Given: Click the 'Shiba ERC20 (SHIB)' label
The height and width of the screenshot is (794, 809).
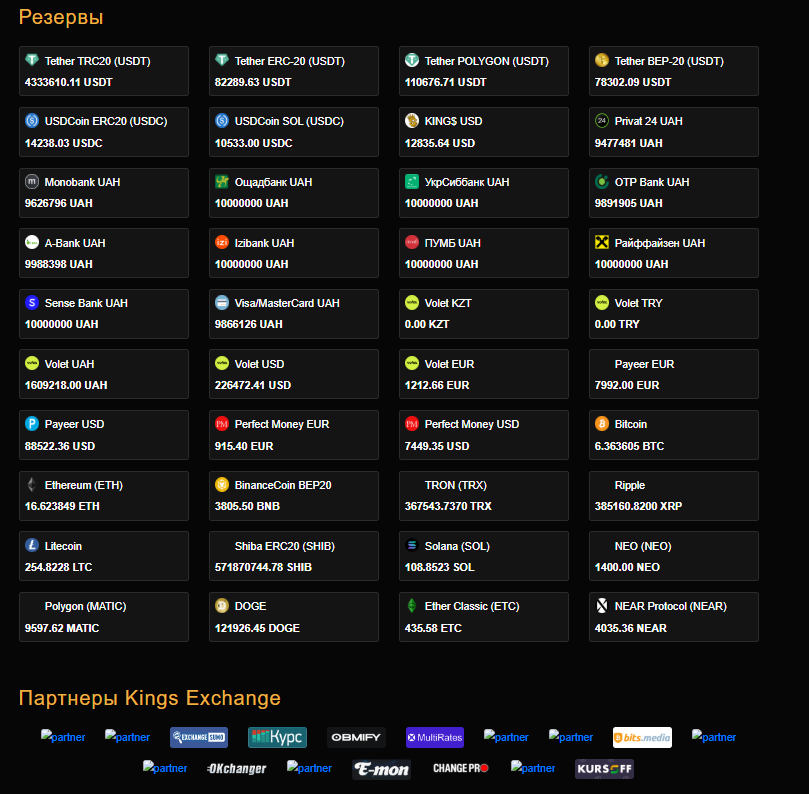Looking at the screenshot, I should (285, 546).
